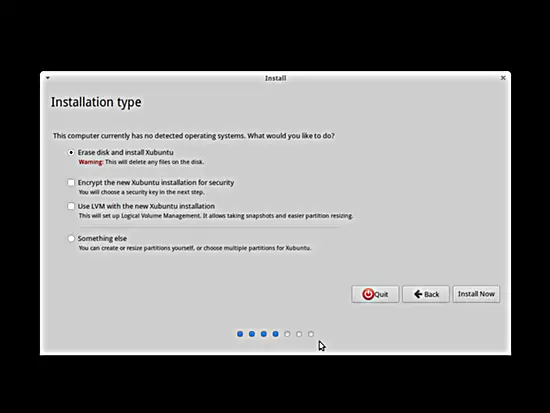The height and width of the screenshot is (413, 550).
Task: Click 'You can create or resize partitions' text
Action: pyautogui.click(x=195, y=248)
